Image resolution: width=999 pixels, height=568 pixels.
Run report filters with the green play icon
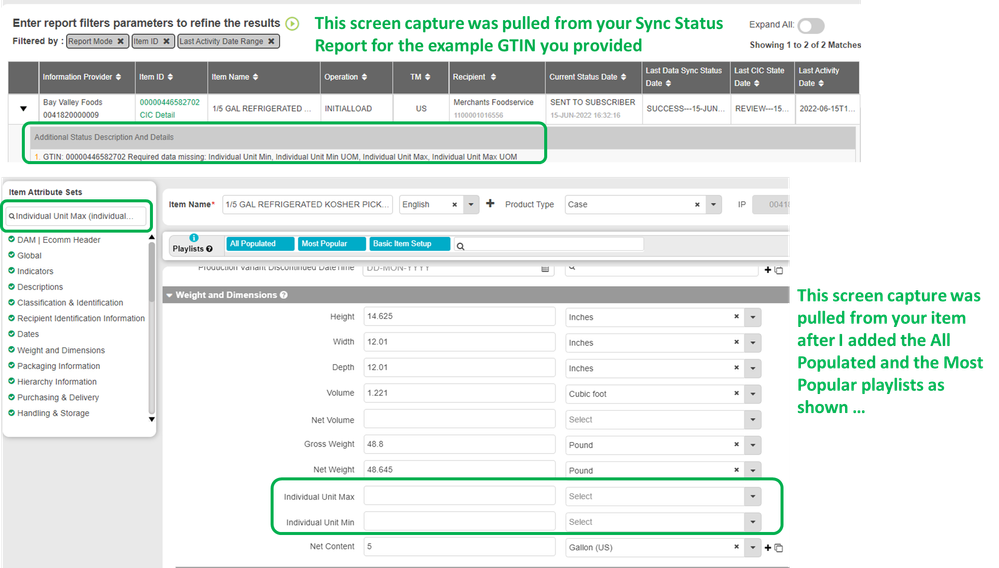(x=292, y=24)
